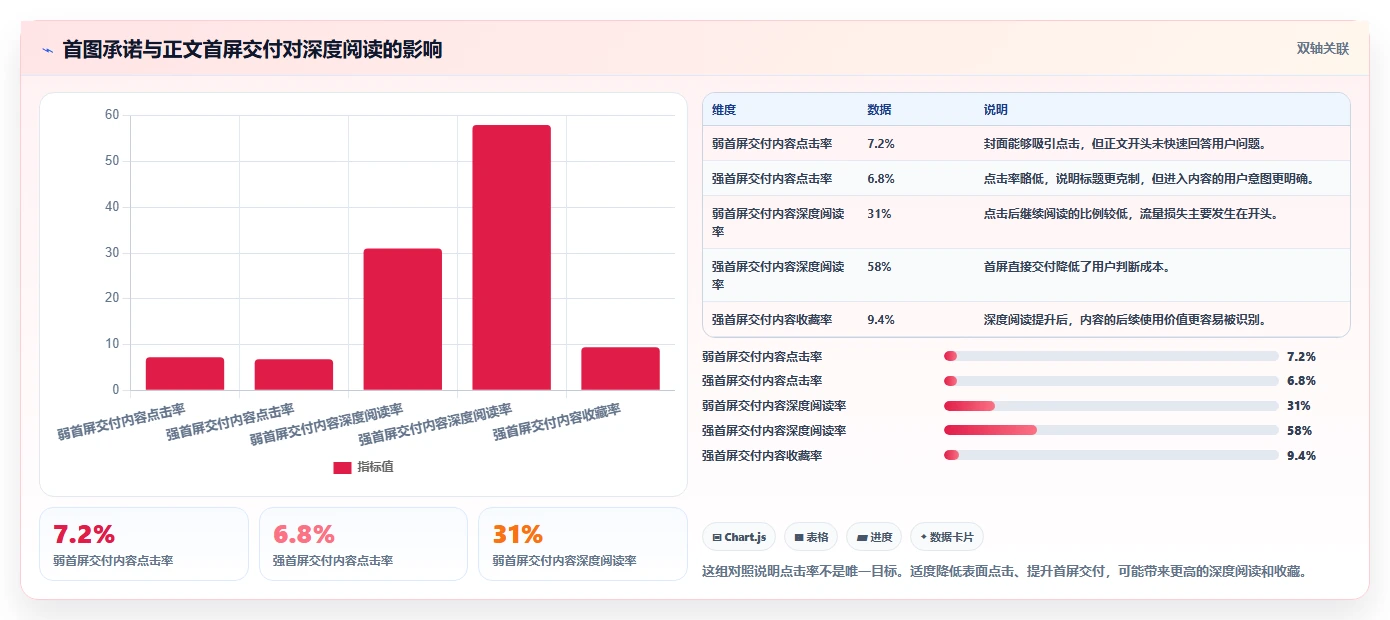Viewport: 1390px width, 620px height.
Task: Click the description beginning 点击后继续阅读的比例较低
Action: 1132,214
